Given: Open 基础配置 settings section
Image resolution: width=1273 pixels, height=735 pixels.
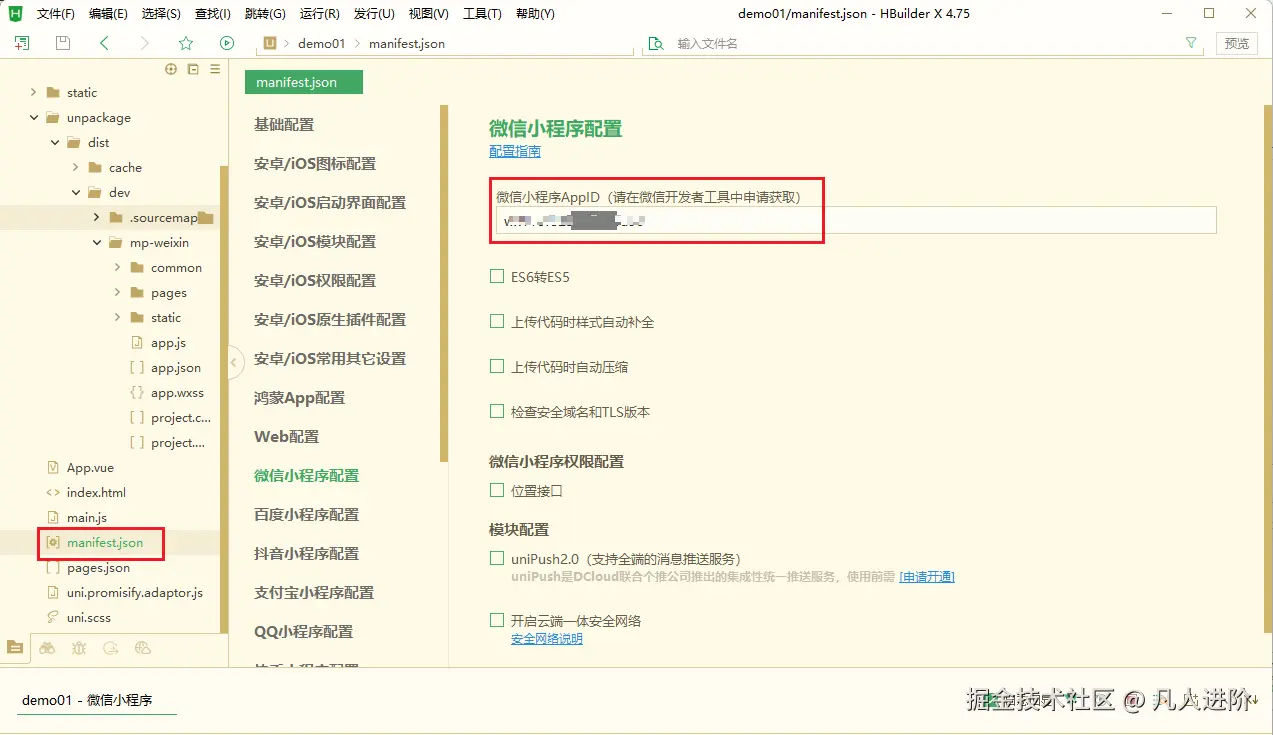Looking at the screenshot, I should coord(284,125).
